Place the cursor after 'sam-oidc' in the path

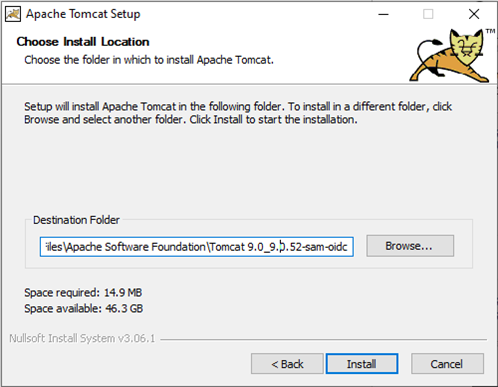point(349,247)
